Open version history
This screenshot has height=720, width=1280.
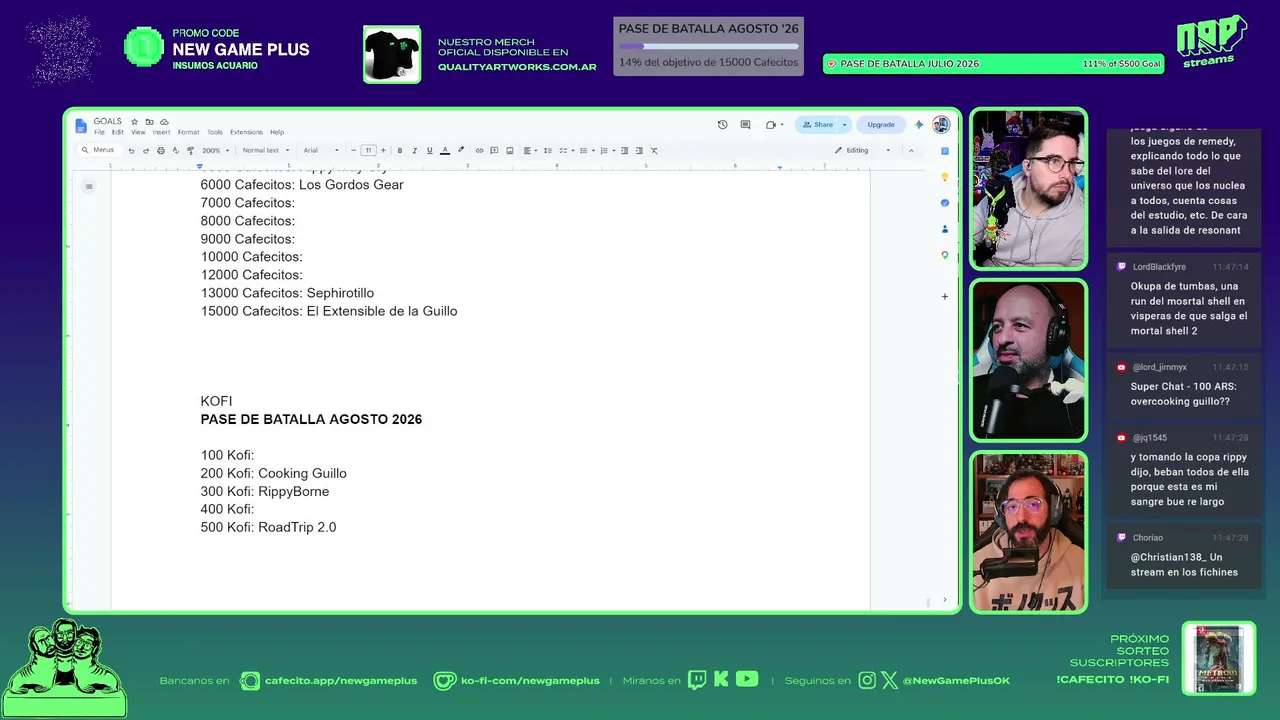723,125
